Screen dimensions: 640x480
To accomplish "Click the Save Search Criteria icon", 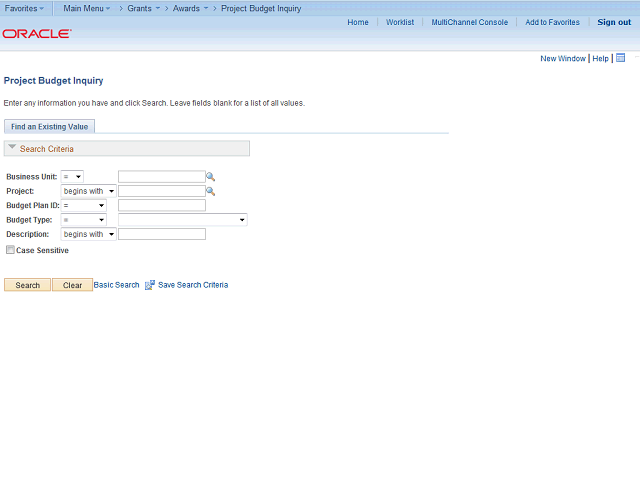I will (150, 285).
